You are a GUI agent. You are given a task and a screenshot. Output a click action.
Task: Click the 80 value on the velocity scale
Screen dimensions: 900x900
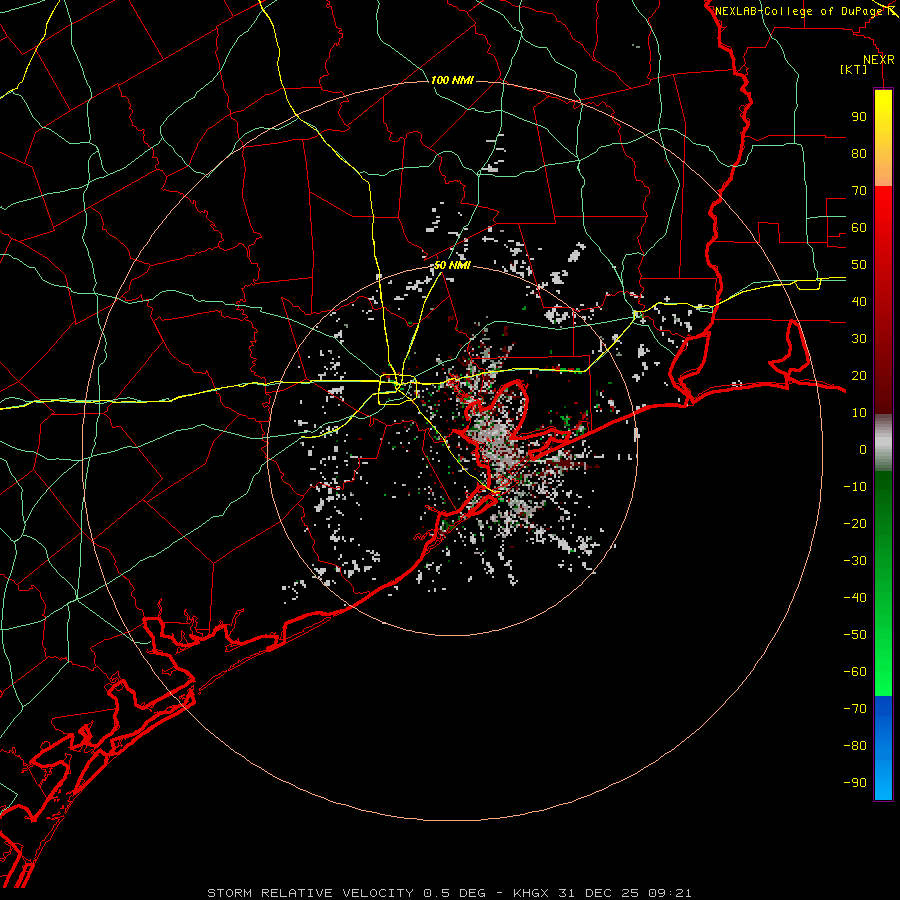(859, 153)
